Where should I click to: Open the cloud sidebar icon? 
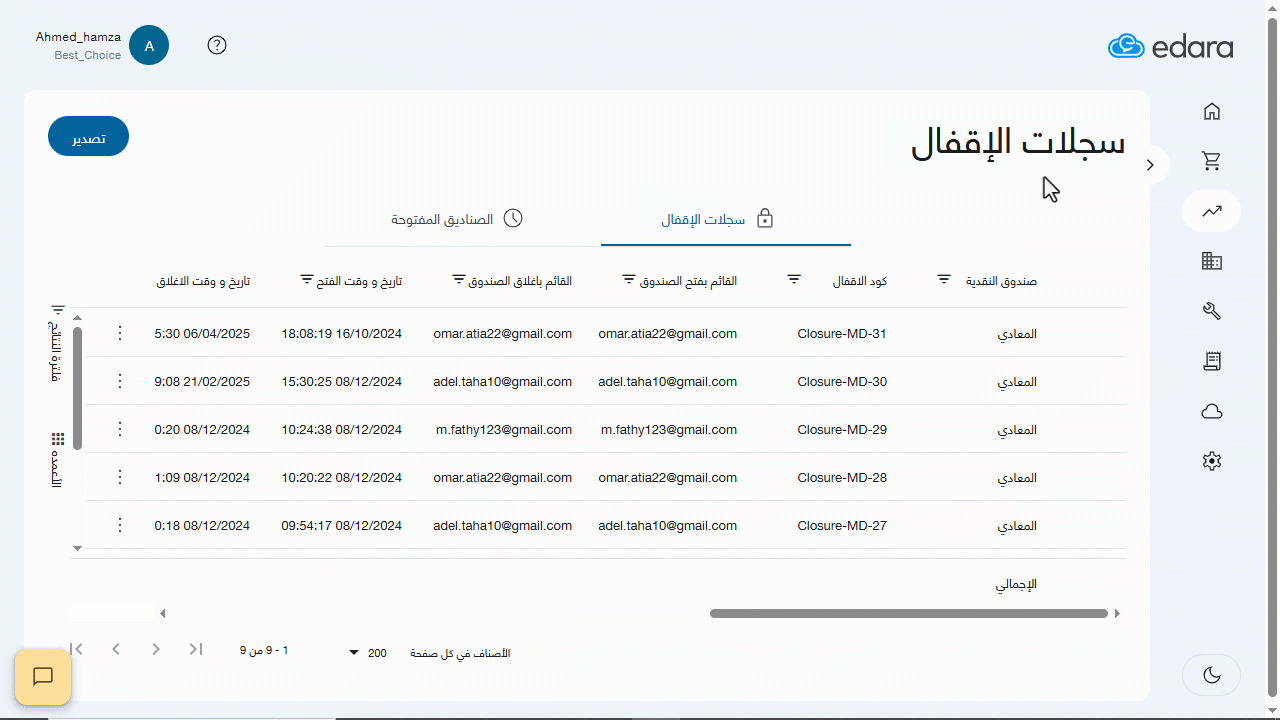pyautogui.click(x=1211, y=411)
